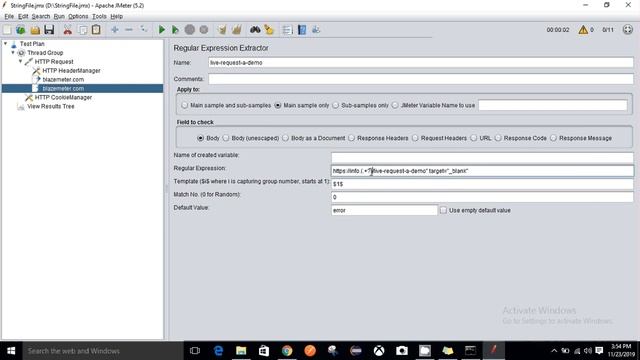This screenshot has height=360, width=640.
Task: Enable Use empty default value checkbox
Action: [444, 210]
